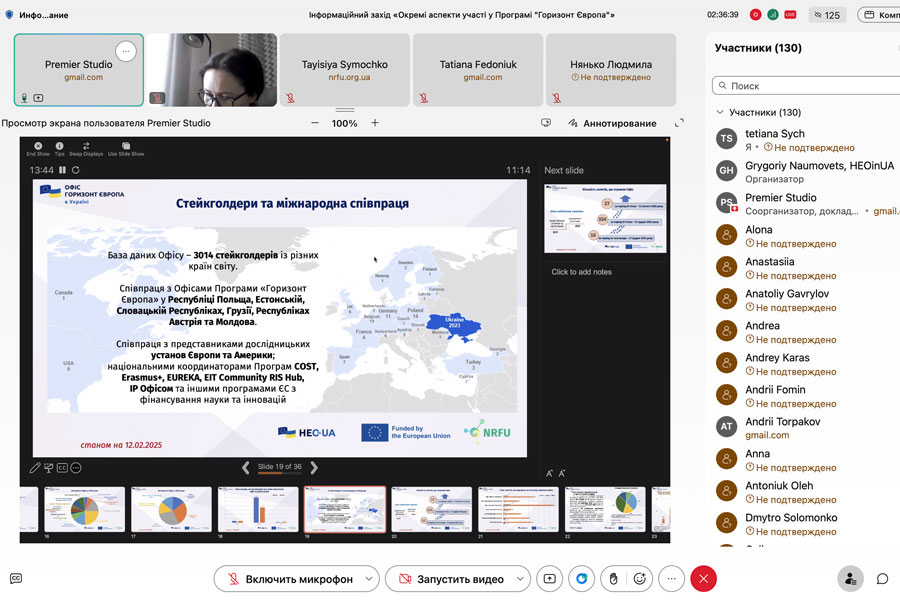Open the chat panel icon
Image resolution: width=900 pixels, height=600 pixels.
882,579
